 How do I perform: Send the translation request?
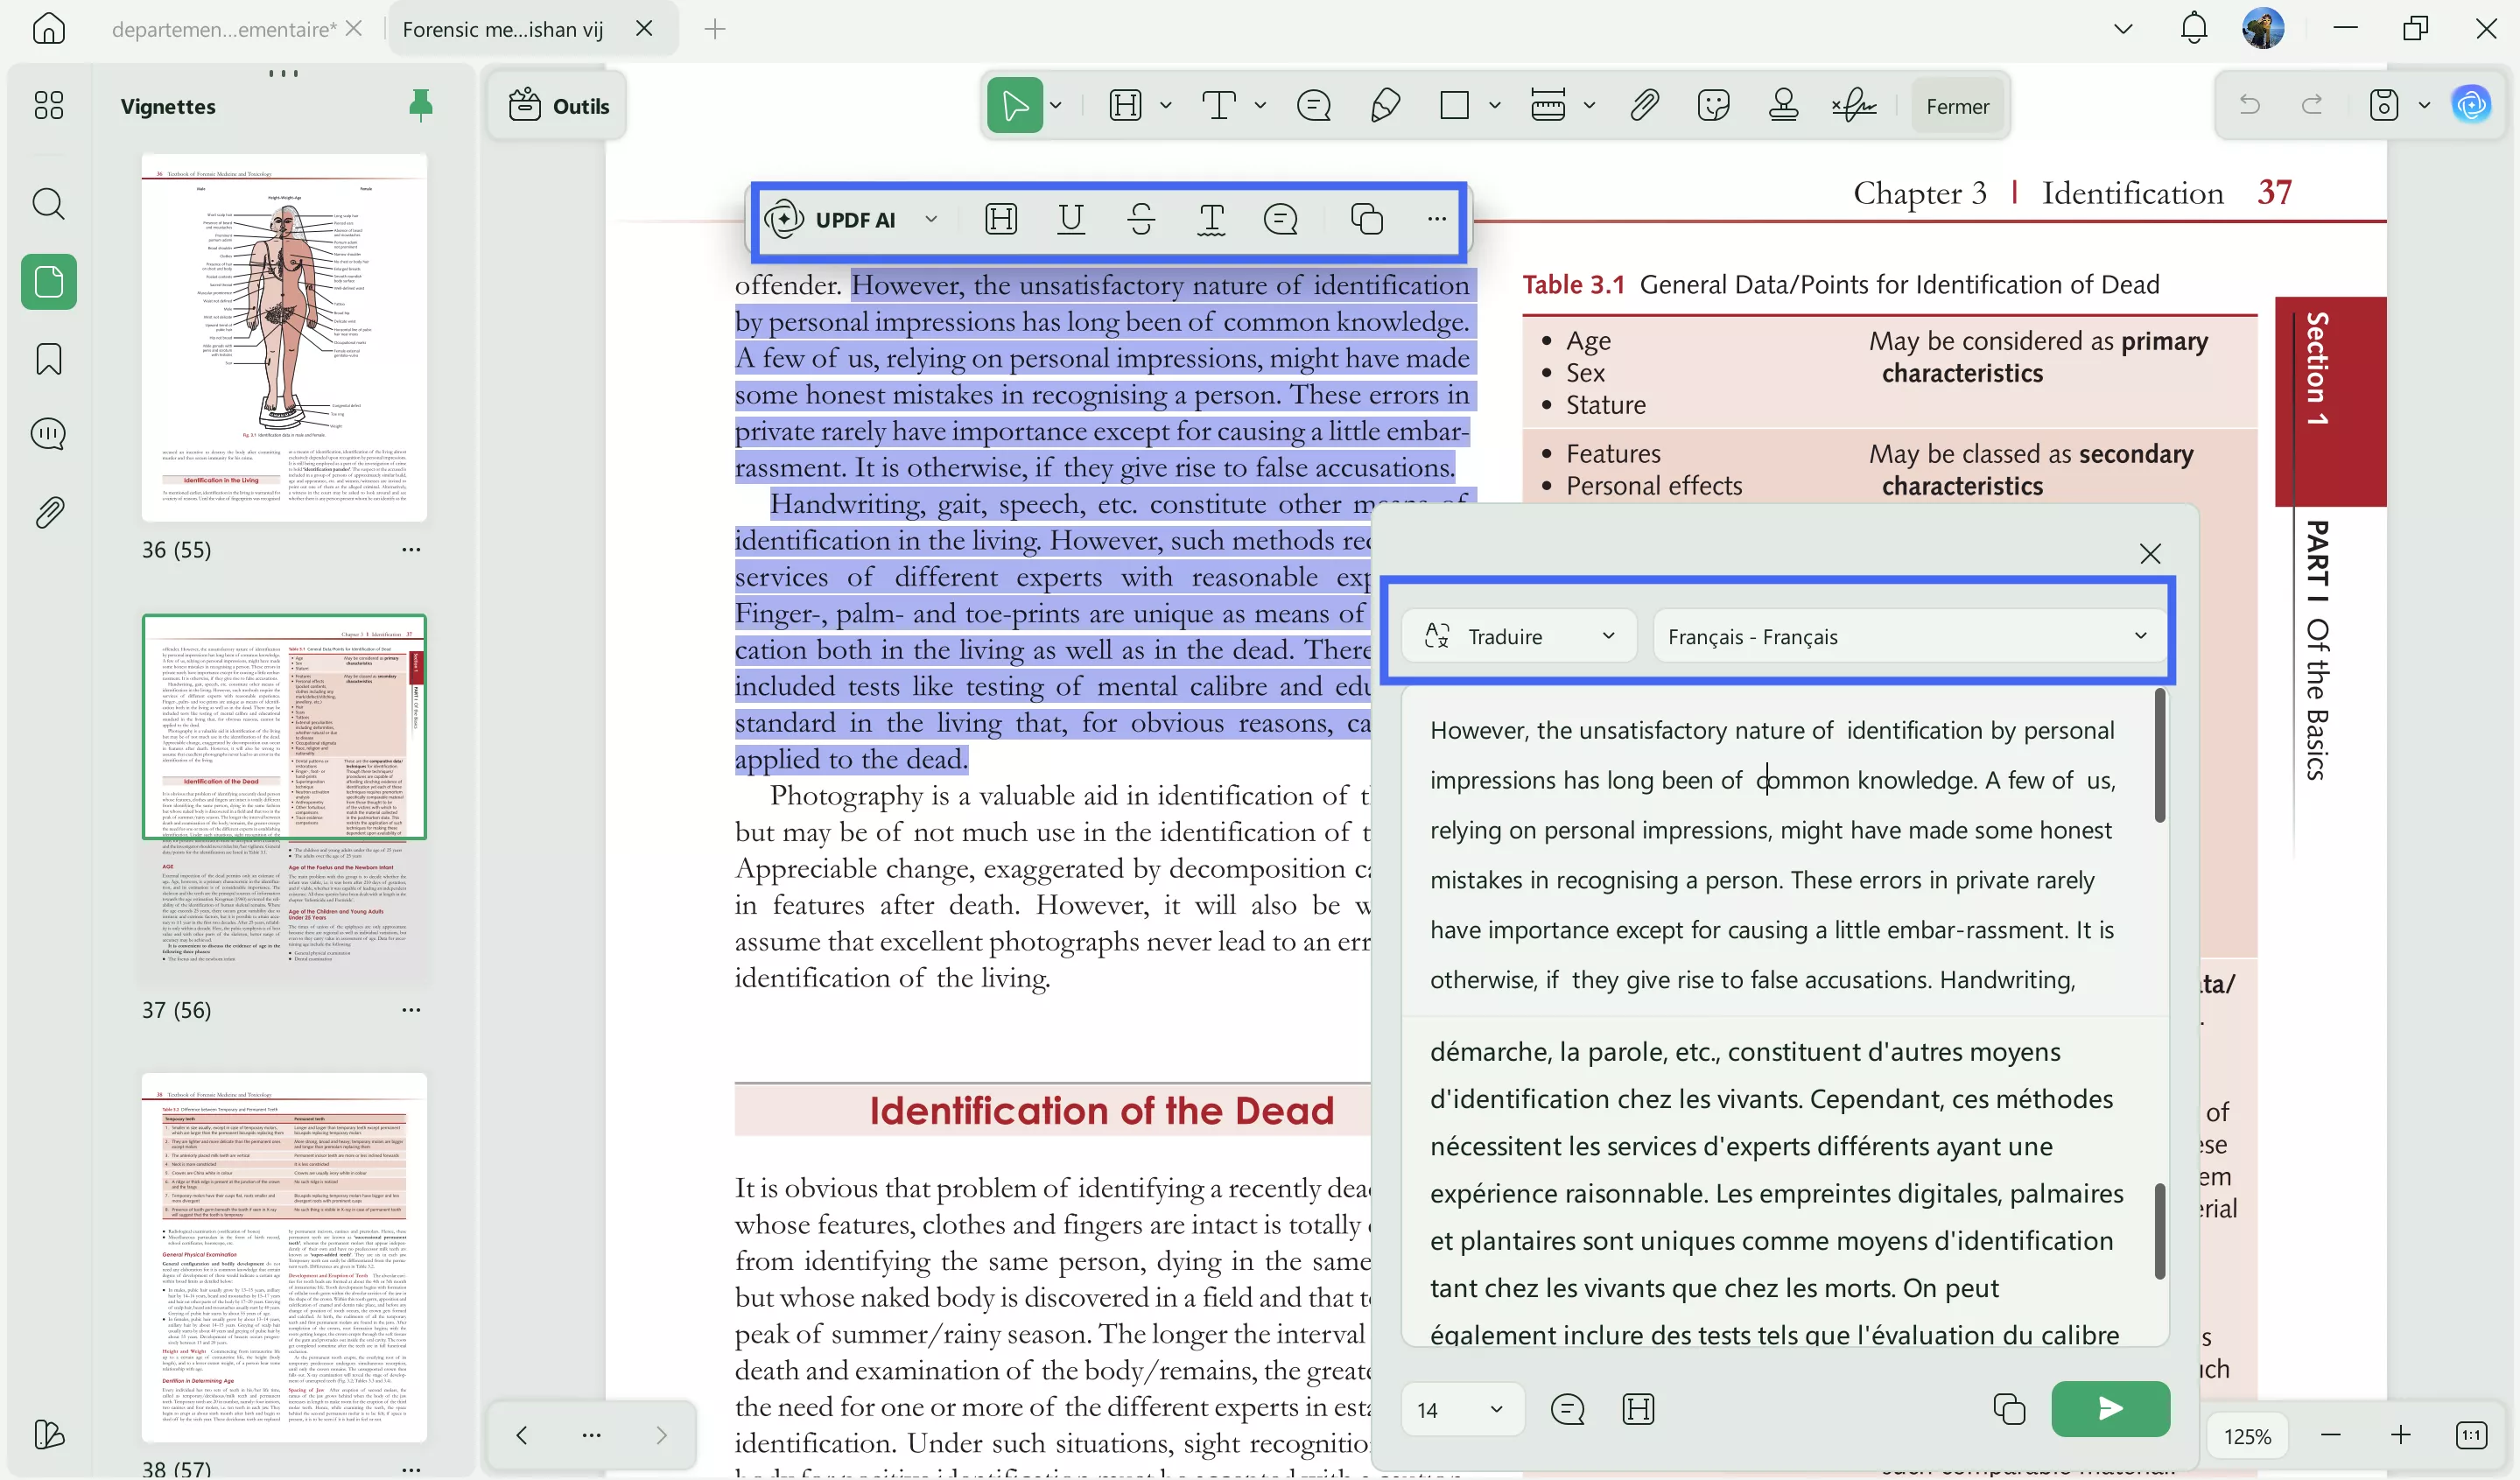(x=2109, y=1409)
